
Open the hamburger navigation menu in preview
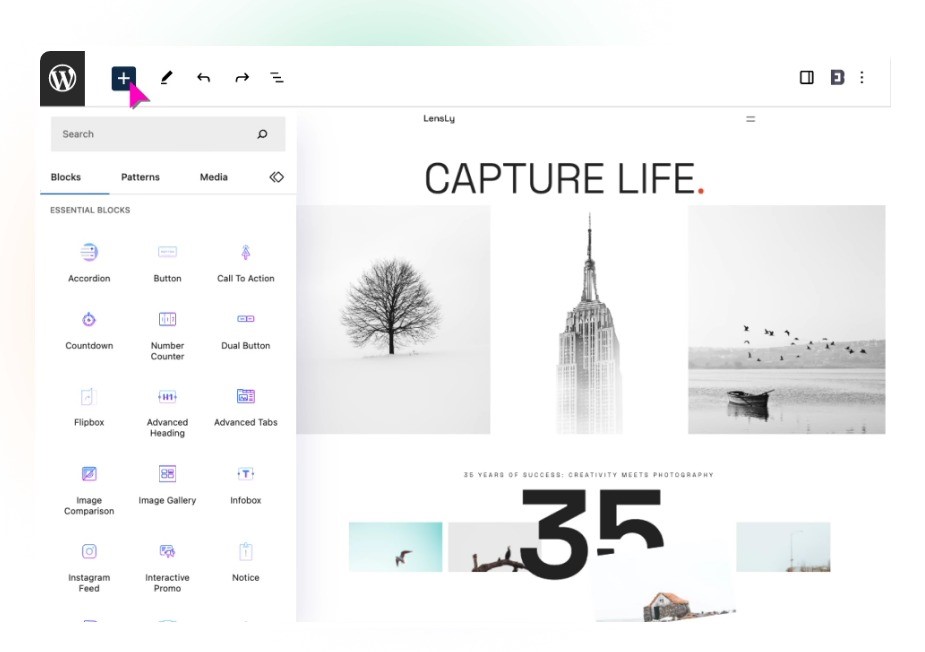(x=750, y=119)
